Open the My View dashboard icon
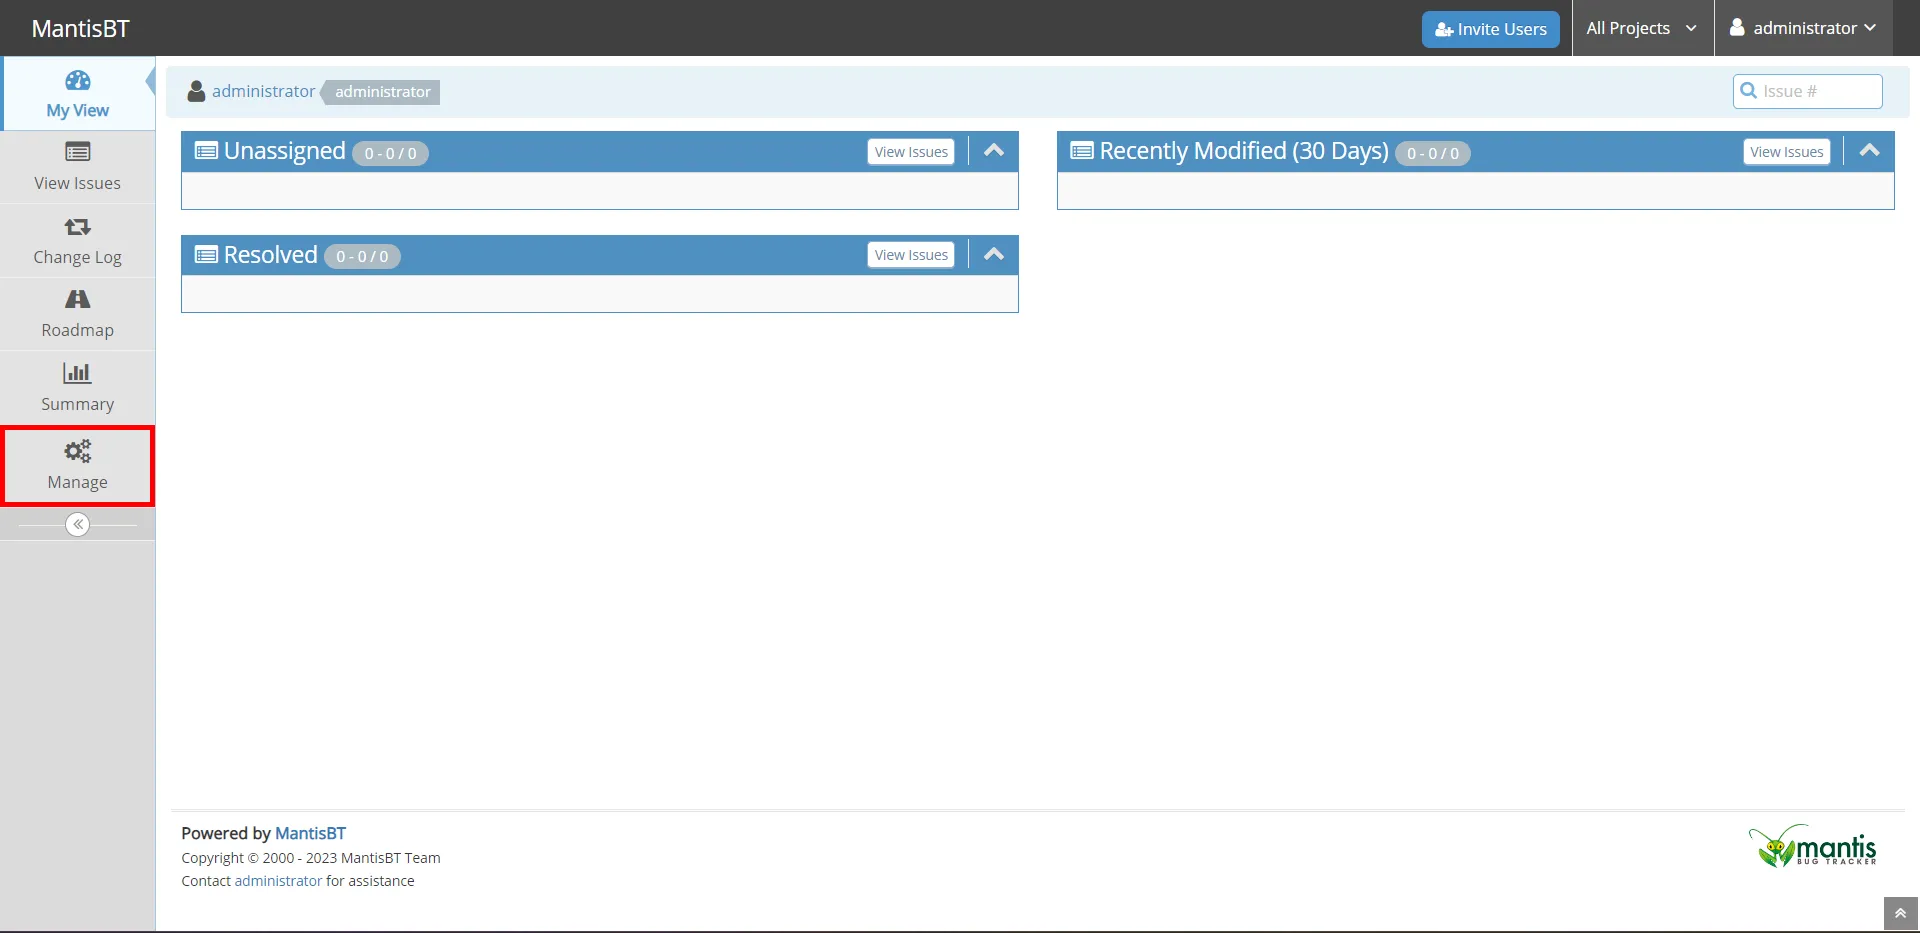This screenshot has width=1920, height=933. coord(78,80)
